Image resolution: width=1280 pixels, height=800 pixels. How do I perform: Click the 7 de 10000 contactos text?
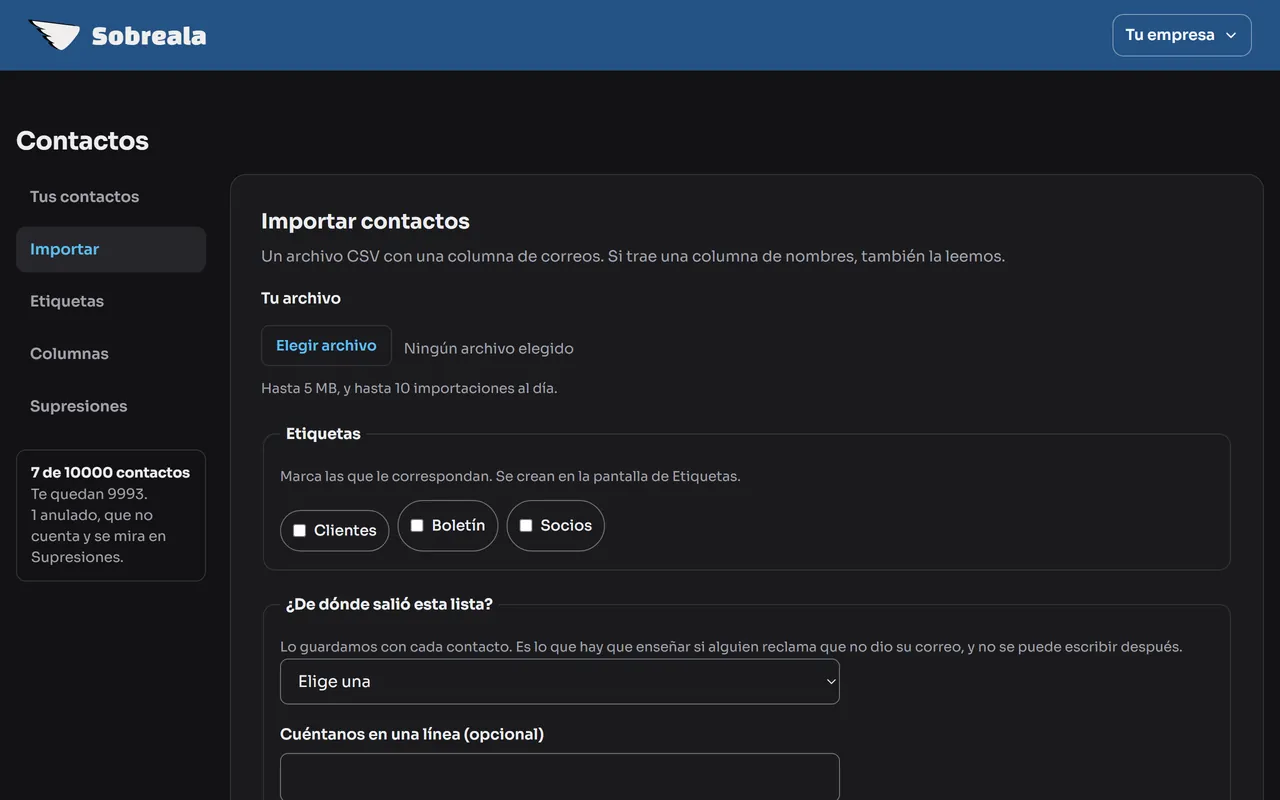(x=110, y=472)
